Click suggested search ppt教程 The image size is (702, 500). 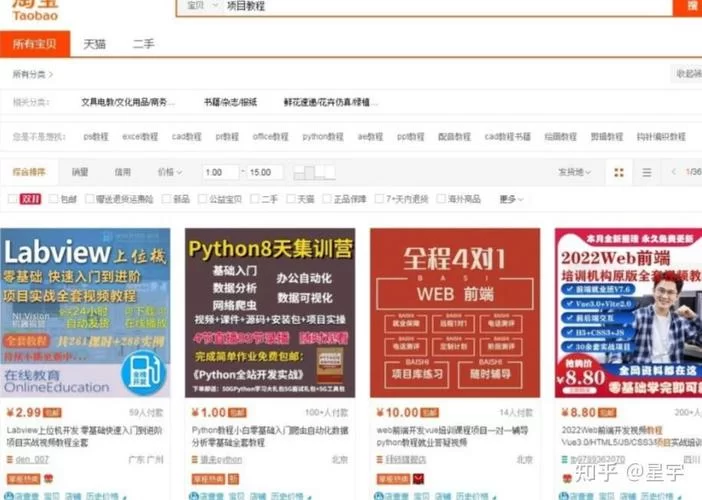point(411,137)
